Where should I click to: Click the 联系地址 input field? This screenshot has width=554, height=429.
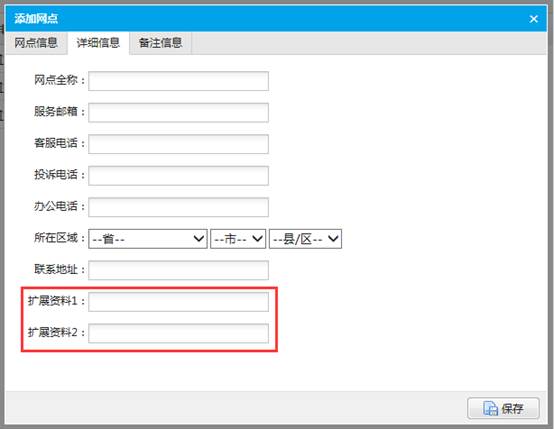point(178,270)
